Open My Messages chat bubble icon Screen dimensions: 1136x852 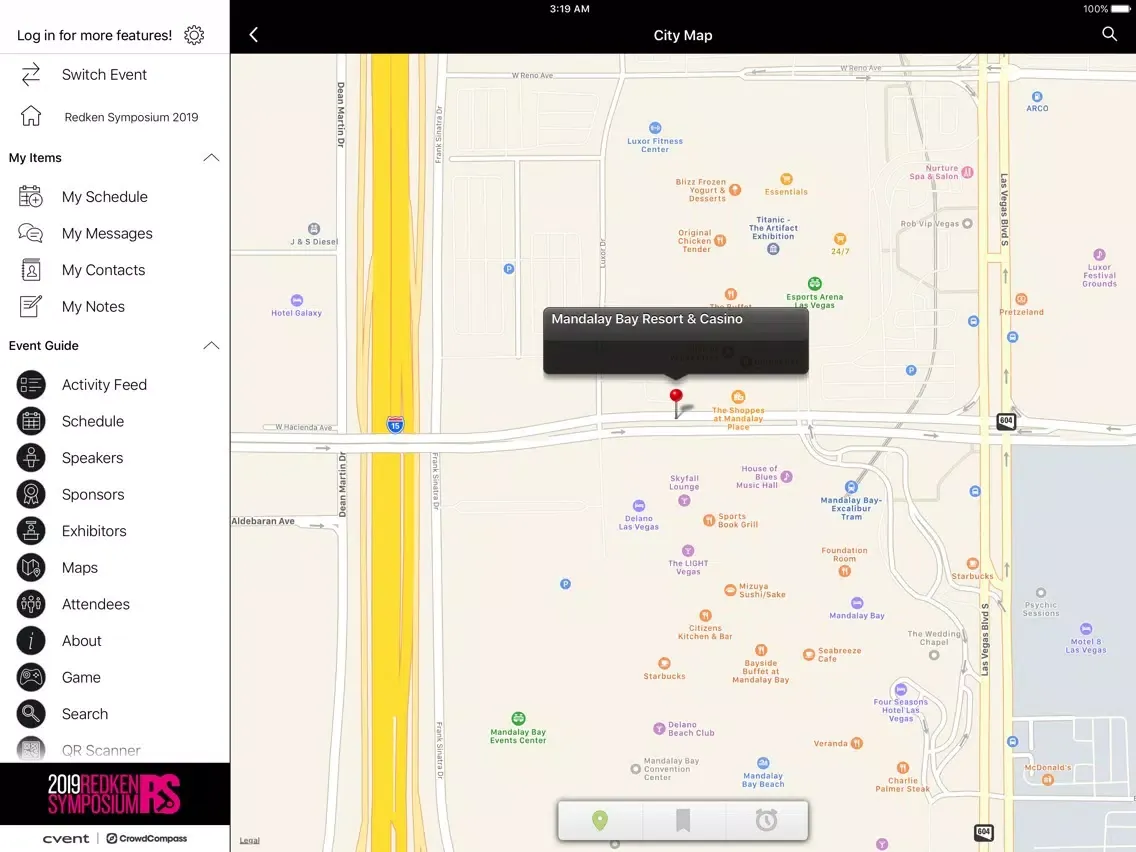tap(30, 233)
